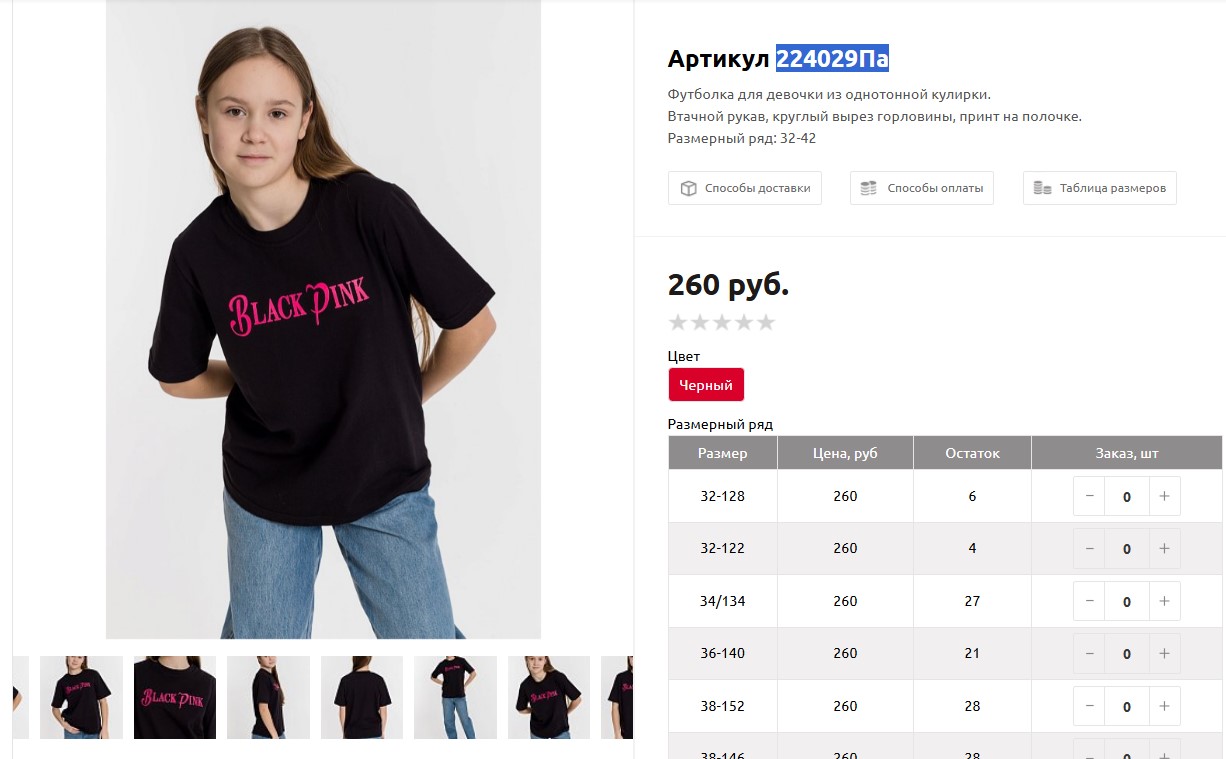This screenshot has height=759, width=1226.
Task: Open the Способы доставки button
Action: pos(745,188)
